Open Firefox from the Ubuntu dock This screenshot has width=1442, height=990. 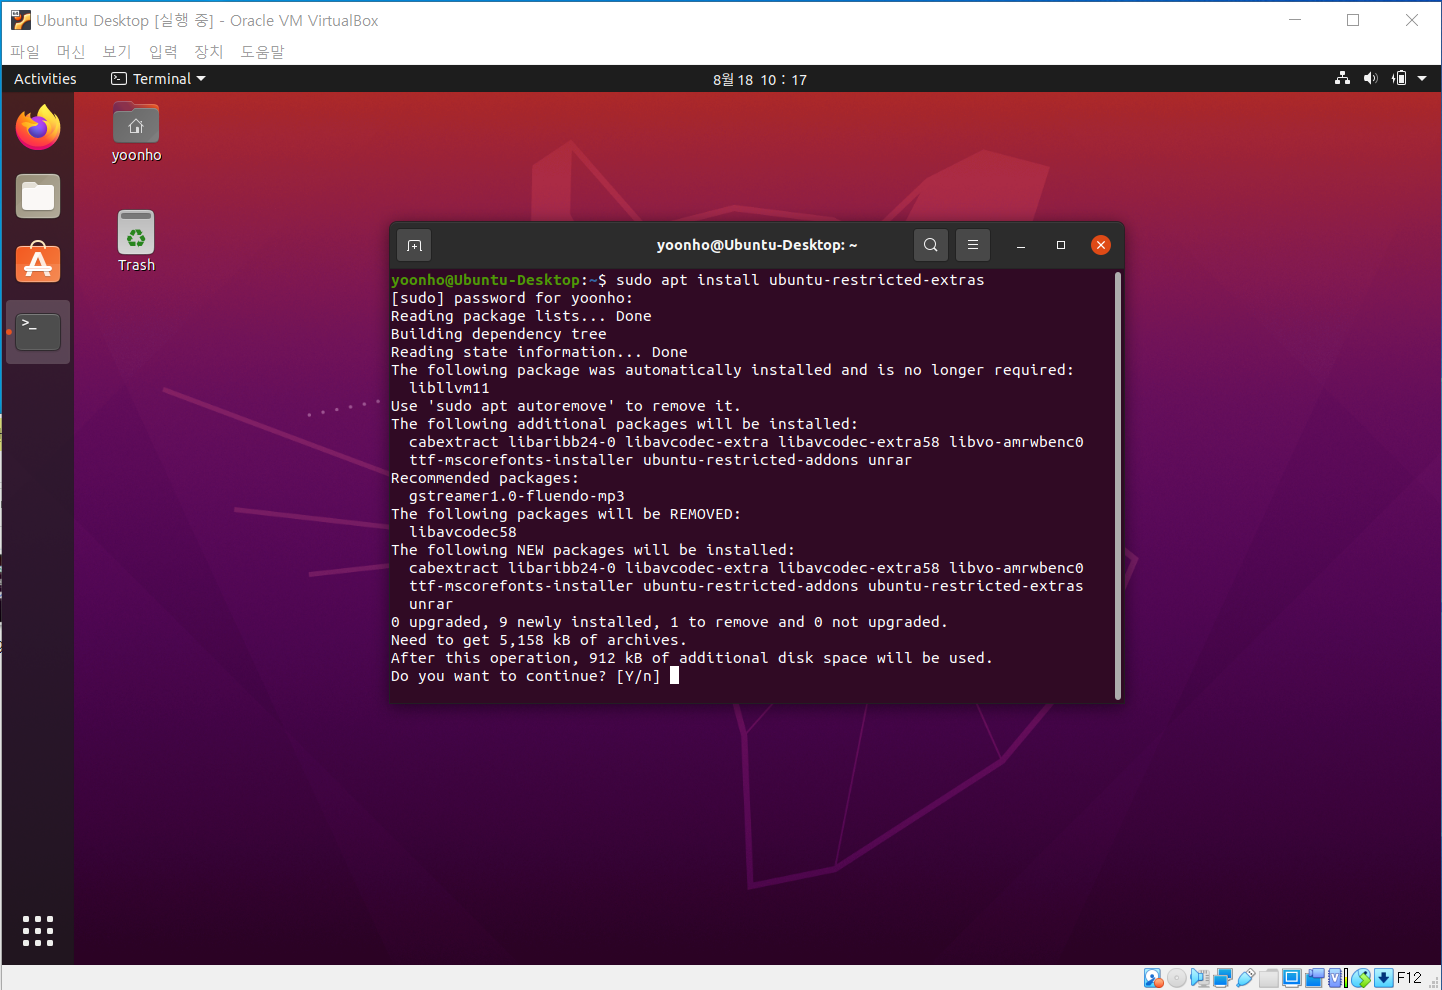[x=38, y=128]
